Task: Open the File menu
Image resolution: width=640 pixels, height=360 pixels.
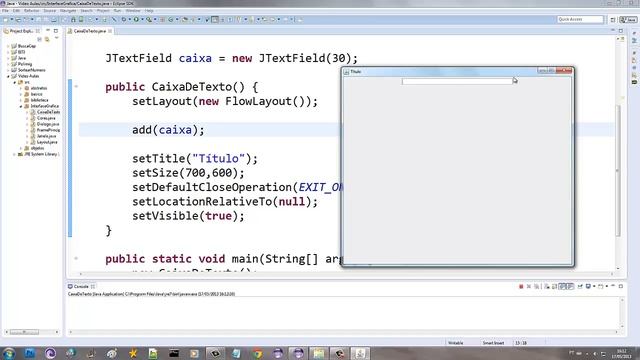Action: (x=5, y=11)
